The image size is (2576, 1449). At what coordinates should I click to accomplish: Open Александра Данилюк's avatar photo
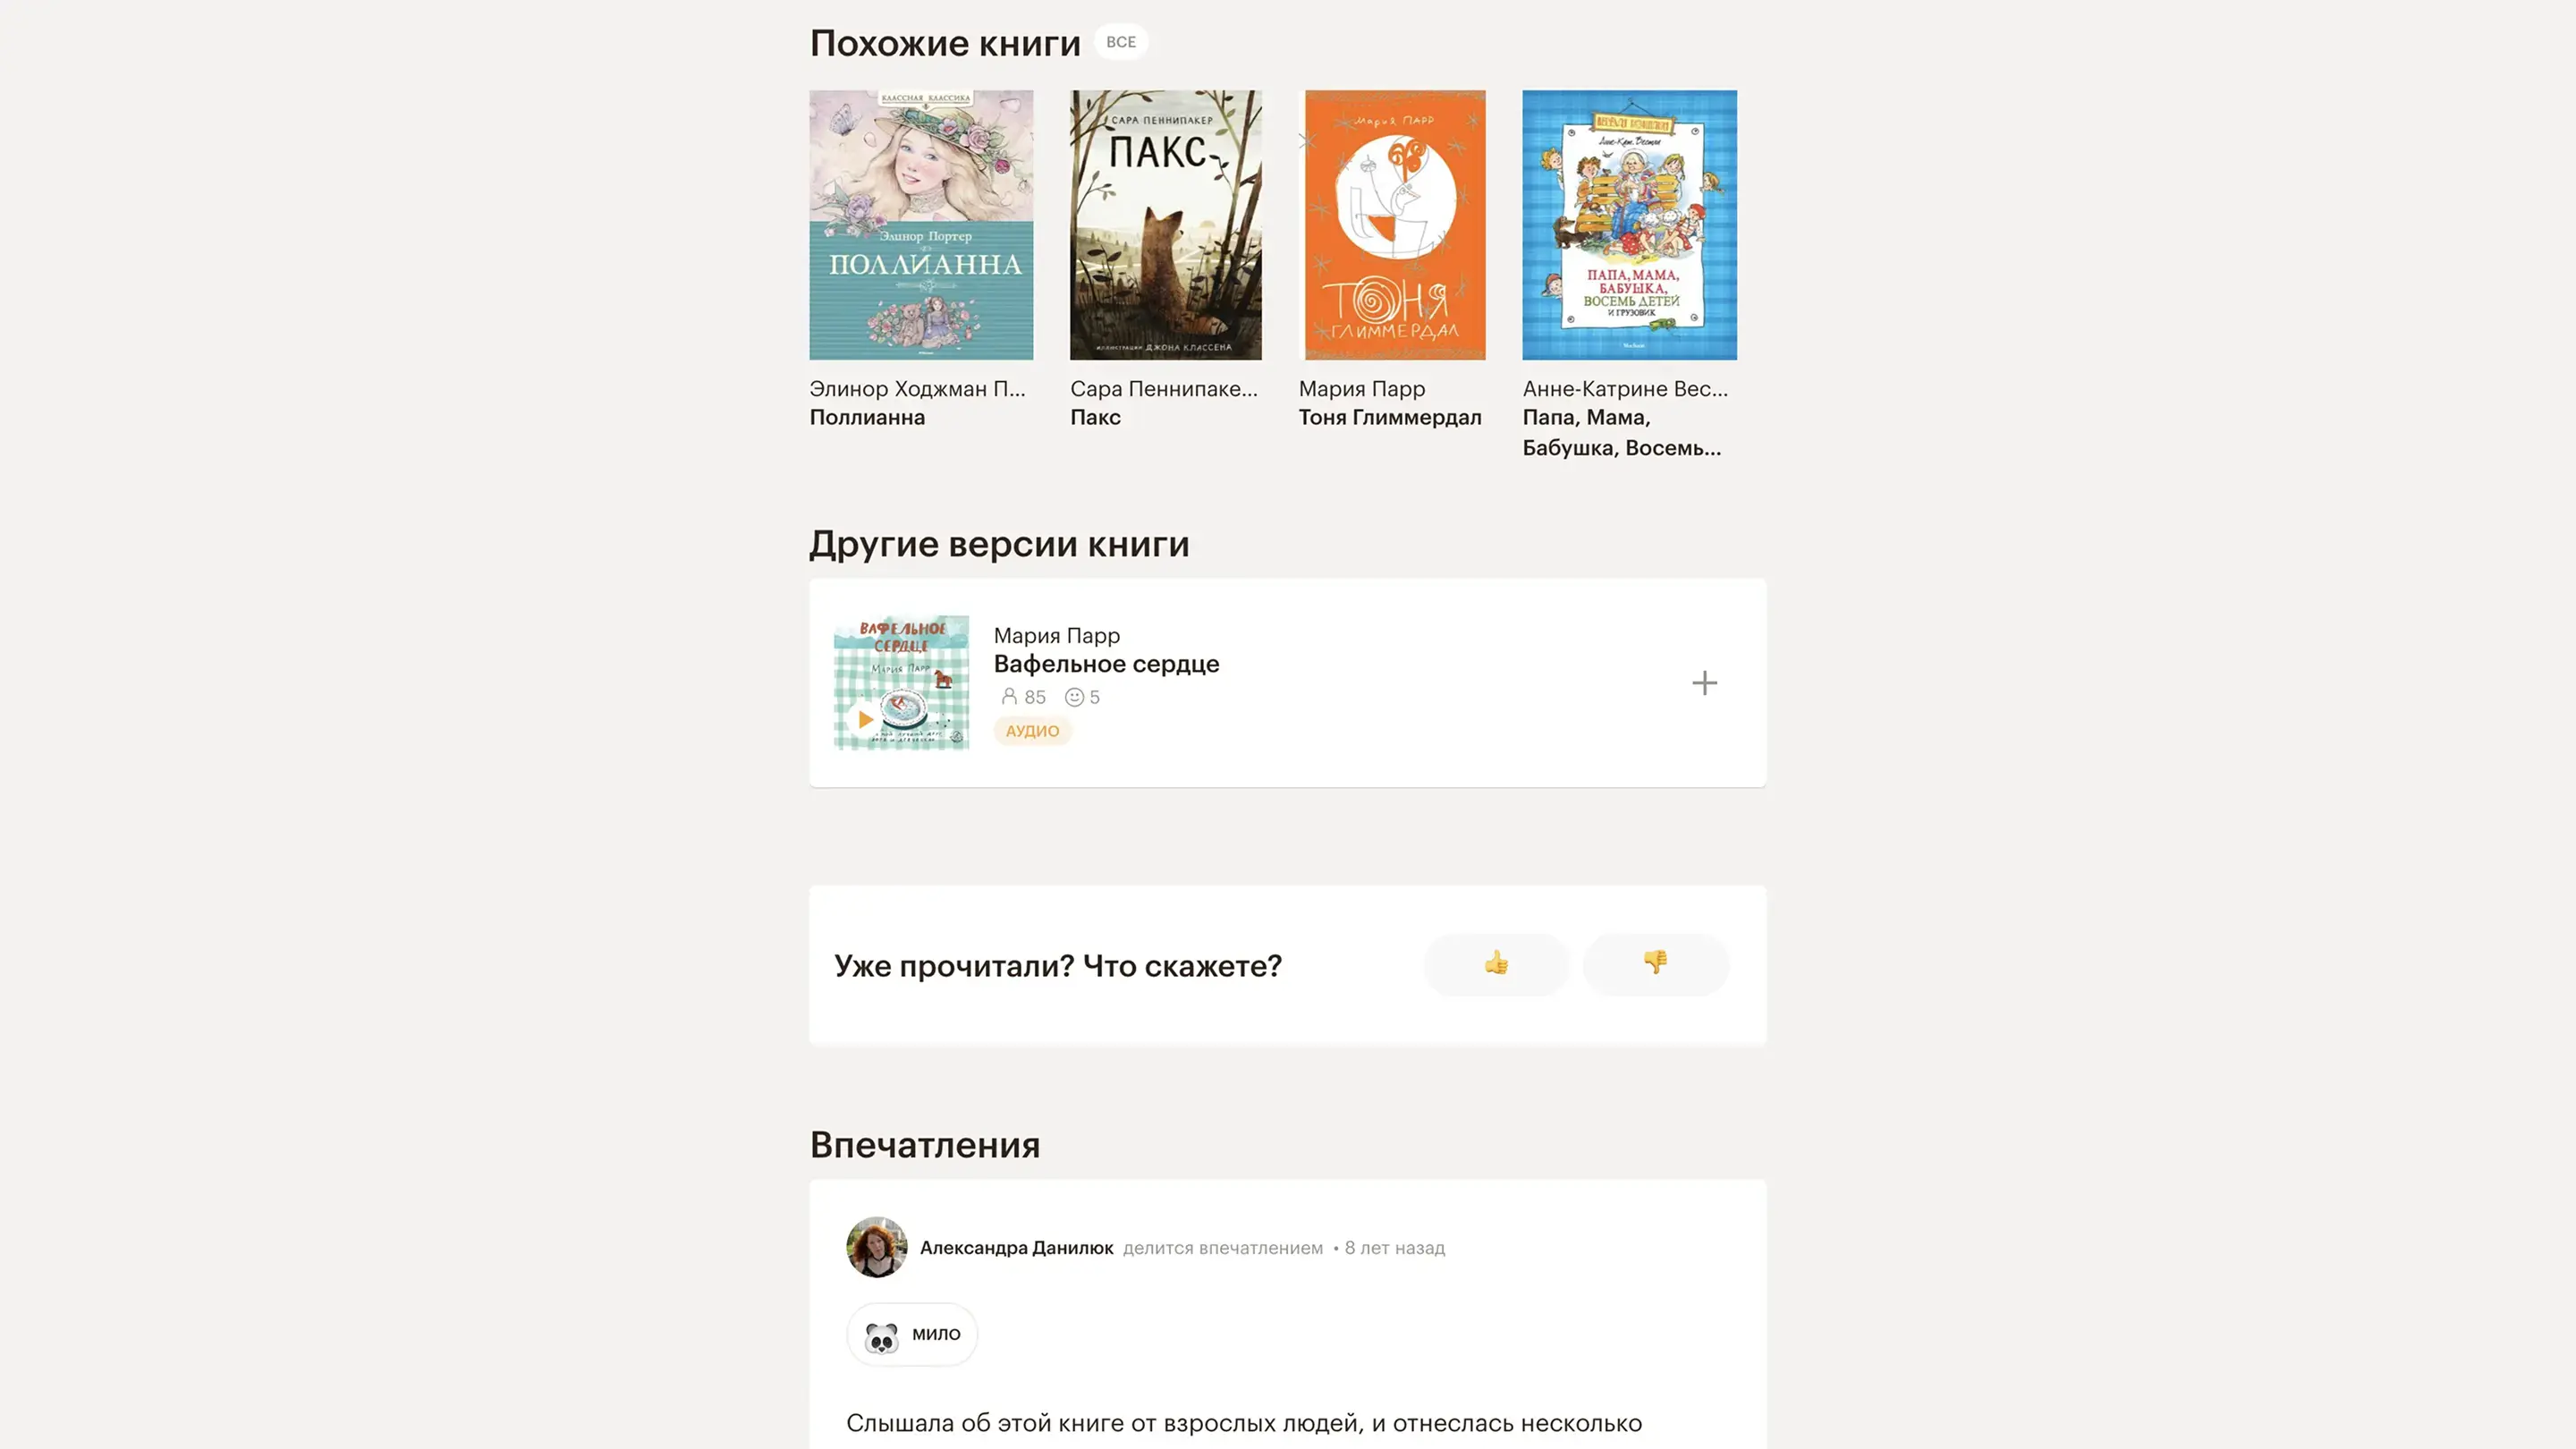click(x=877, y=1247)
